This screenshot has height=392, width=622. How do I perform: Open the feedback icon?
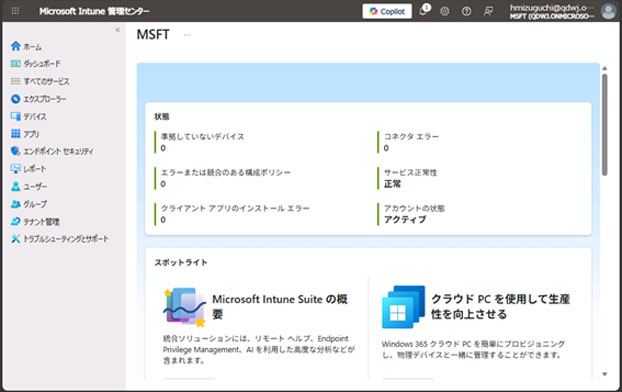pyautogui.click(x=488, y=12)
